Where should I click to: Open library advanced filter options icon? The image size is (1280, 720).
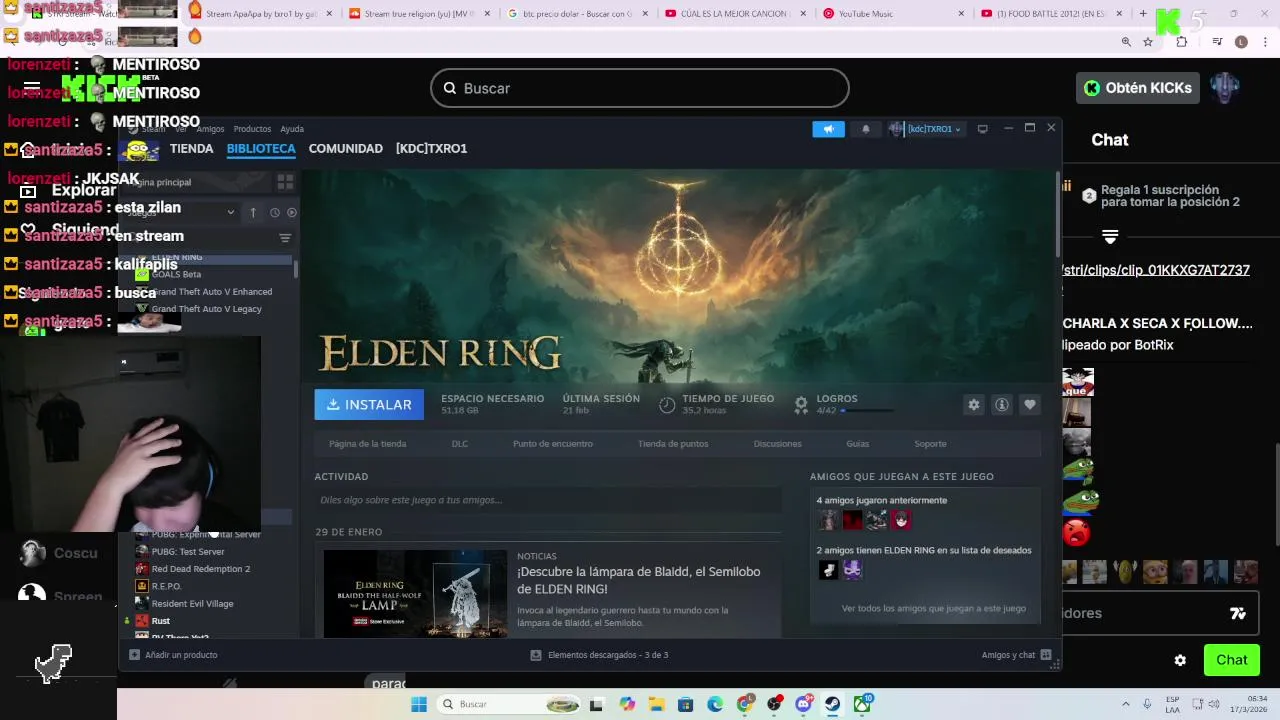[x=285, y=238]
